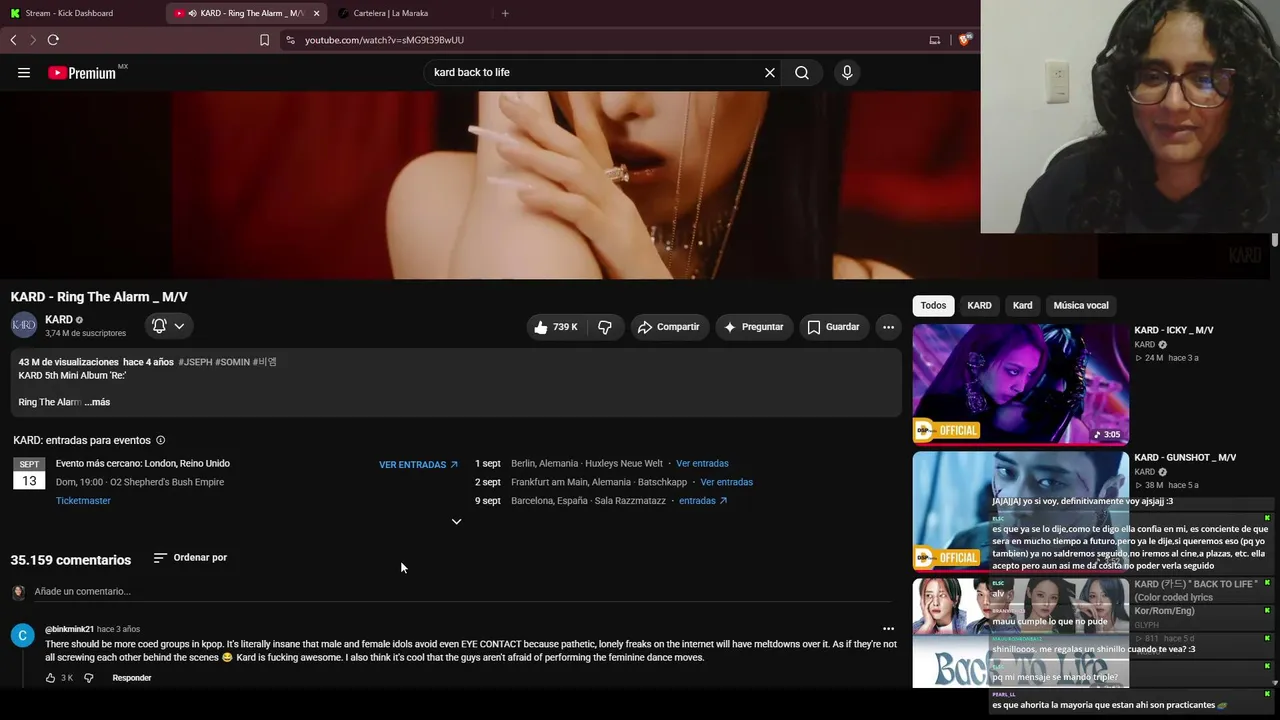Image resolution: width=1280 pixels, height=720 pixels.
Task: Close the KARD - Ring The Alarm tab
Action: tap(316, 13)
